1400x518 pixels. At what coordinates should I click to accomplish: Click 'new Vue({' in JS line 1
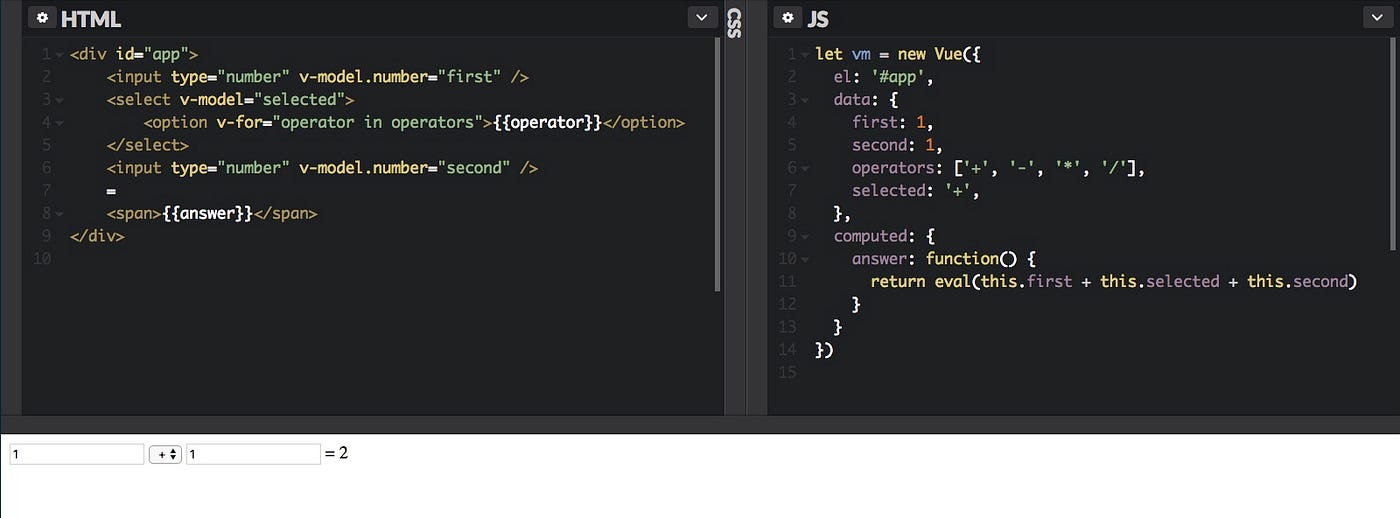(x=940, y=54)
